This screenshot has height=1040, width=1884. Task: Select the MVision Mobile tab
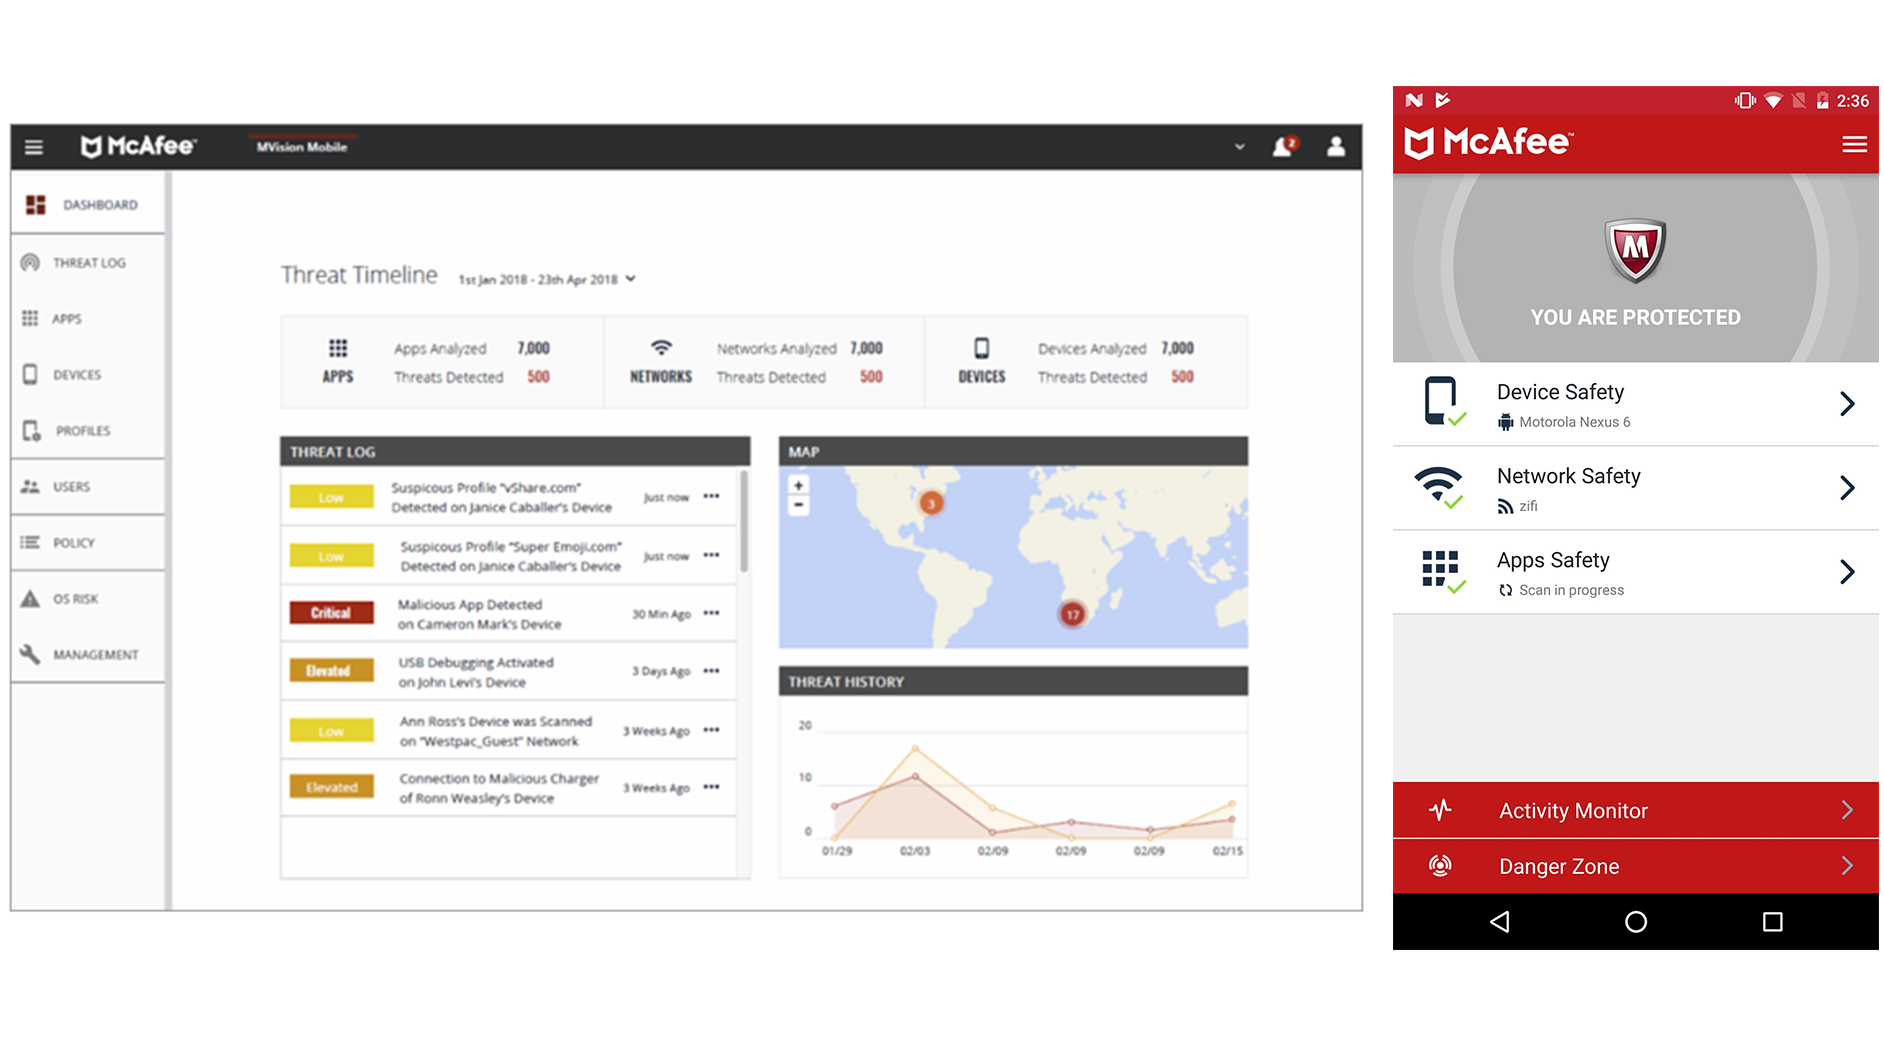pos(302,147)
